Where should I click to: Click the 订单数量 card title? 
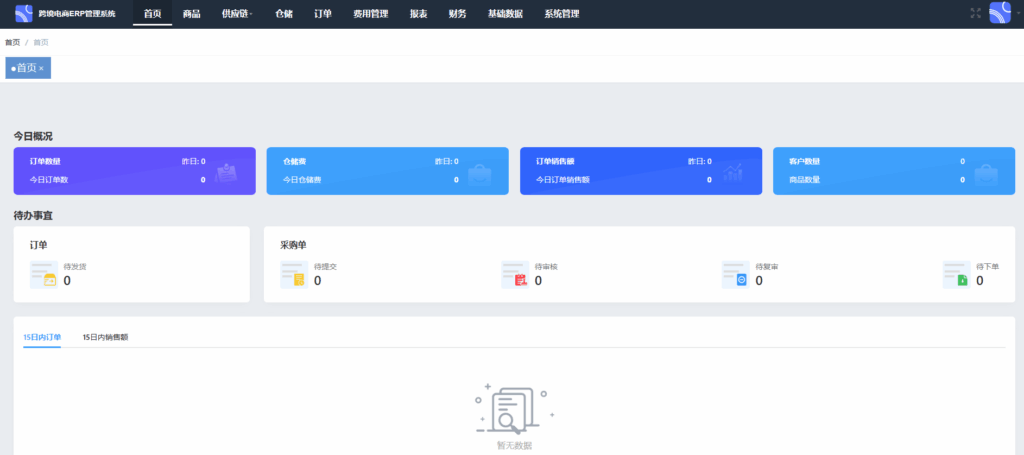point(45,161)
